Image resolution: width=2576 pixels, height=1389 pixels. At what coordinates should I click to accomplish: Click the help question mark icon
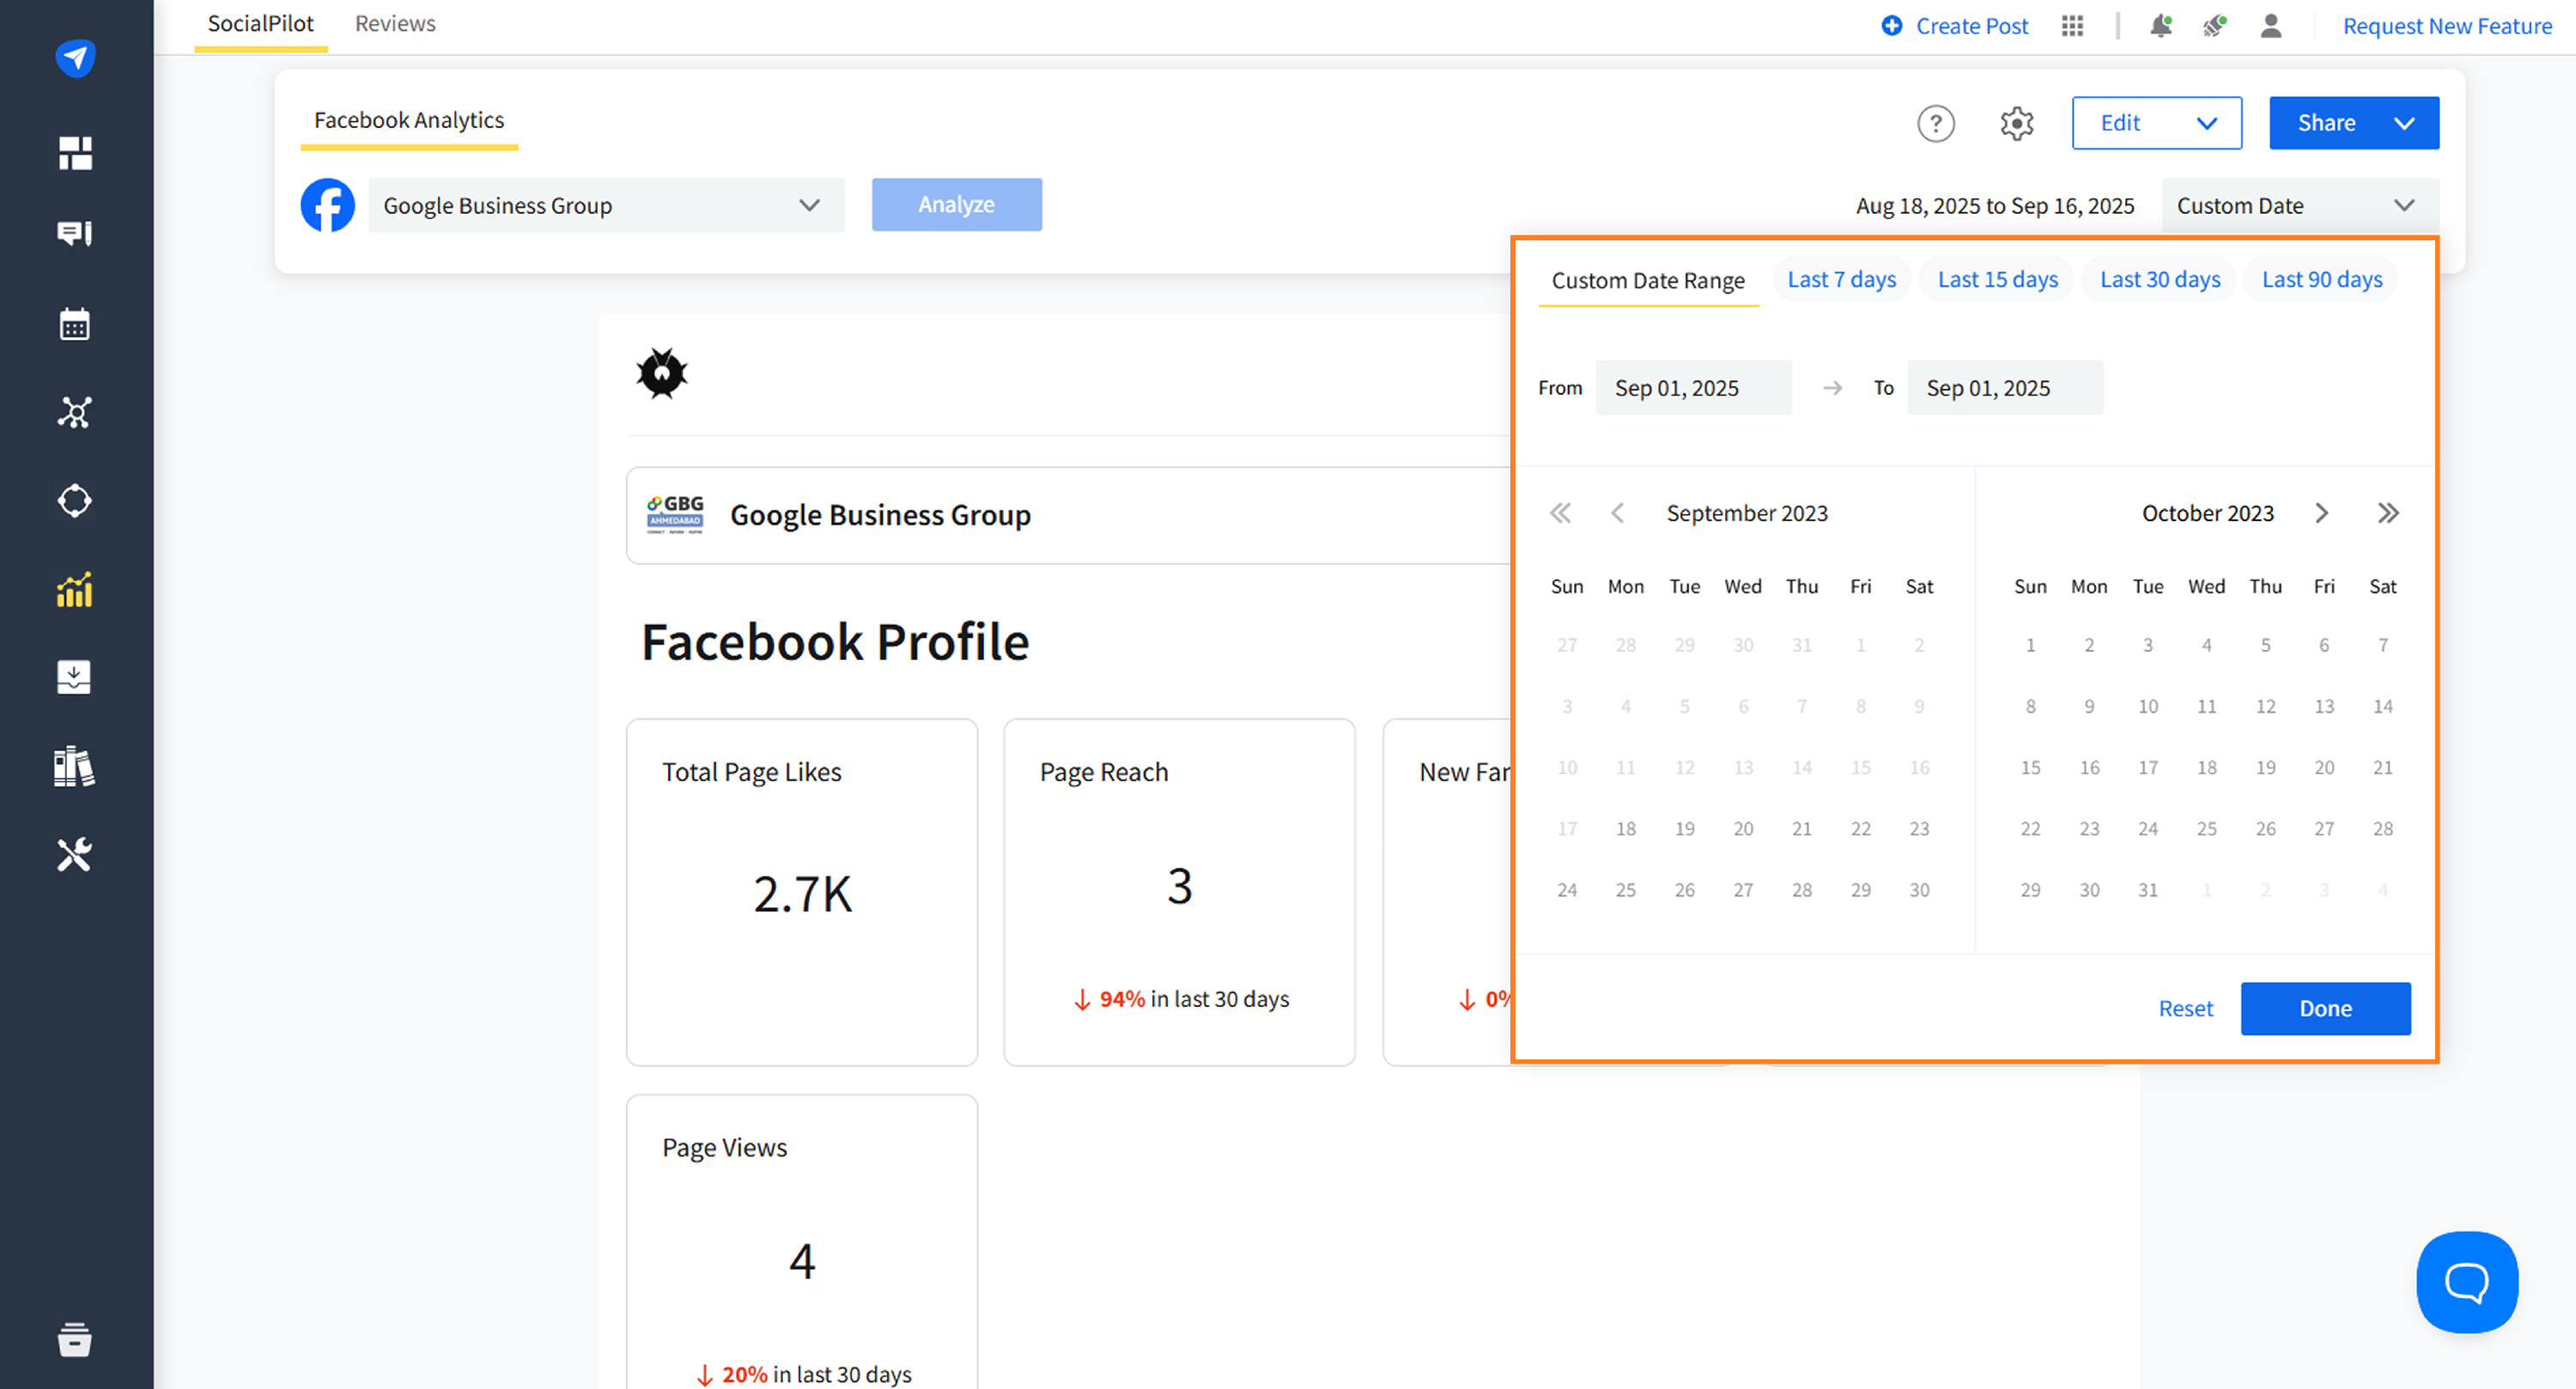1936,123
